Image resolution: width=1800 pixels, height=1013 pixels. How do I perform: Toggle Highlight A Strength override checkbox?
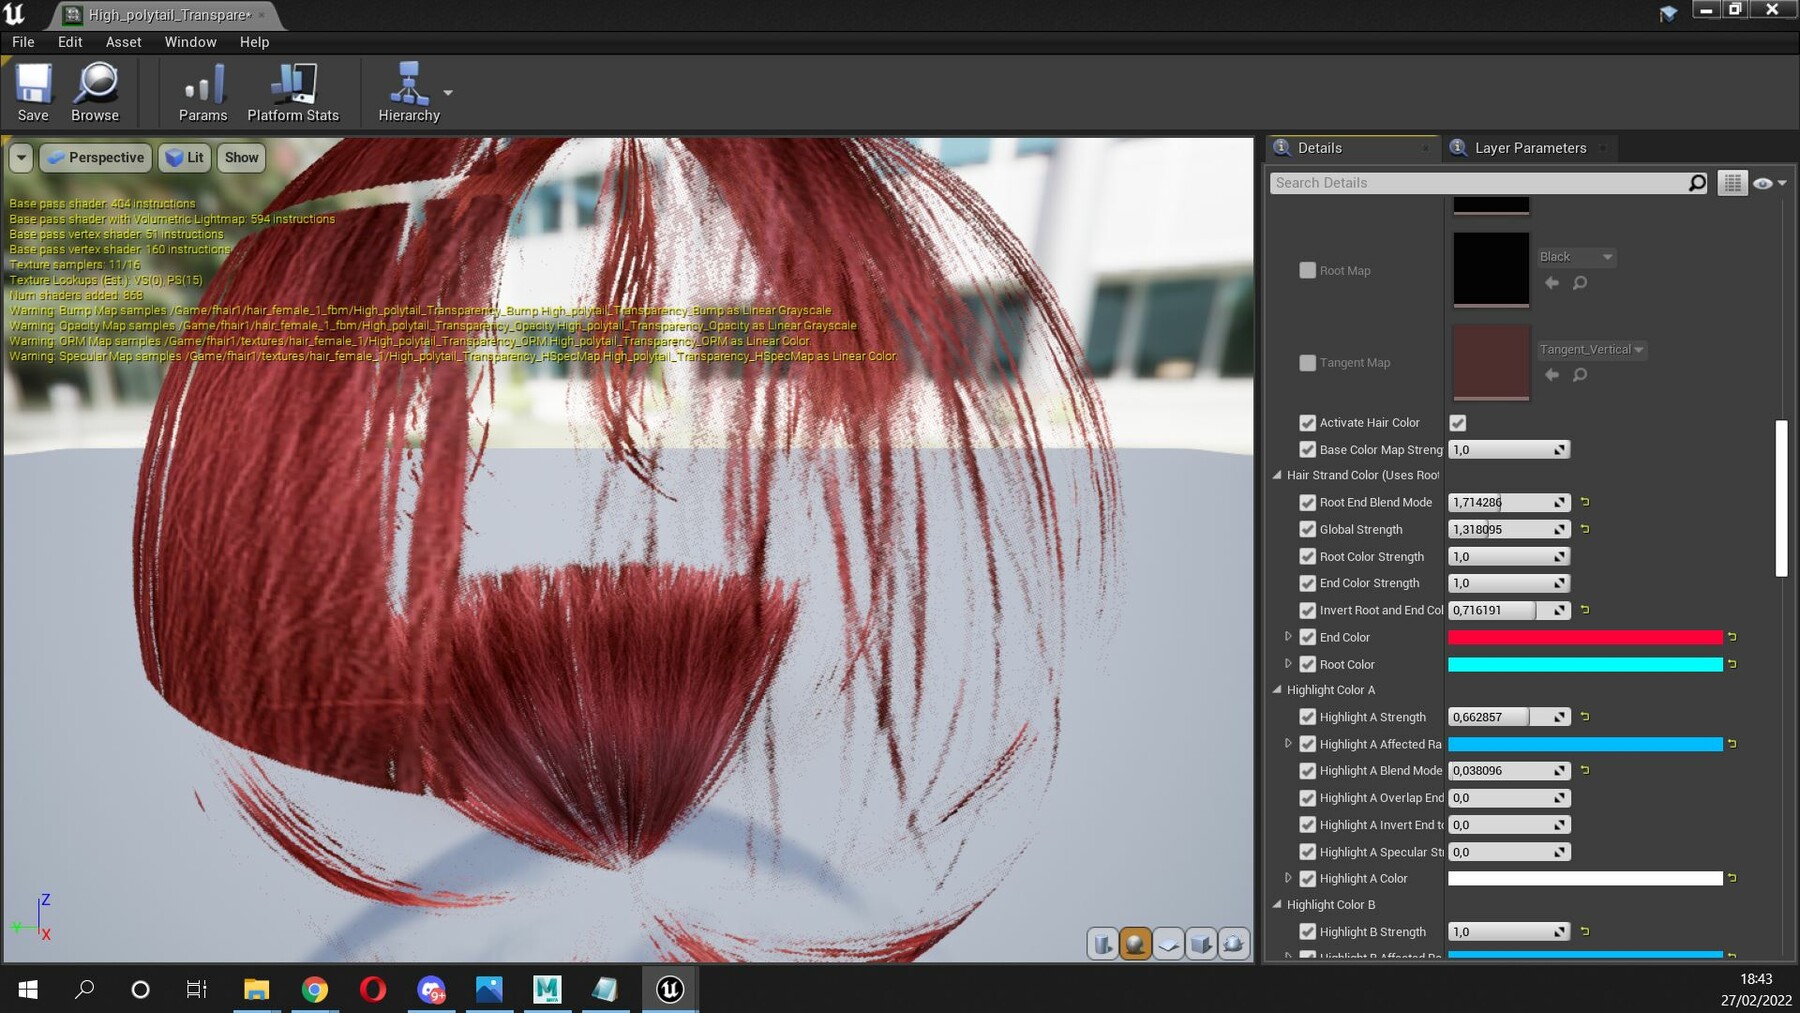1307,717
